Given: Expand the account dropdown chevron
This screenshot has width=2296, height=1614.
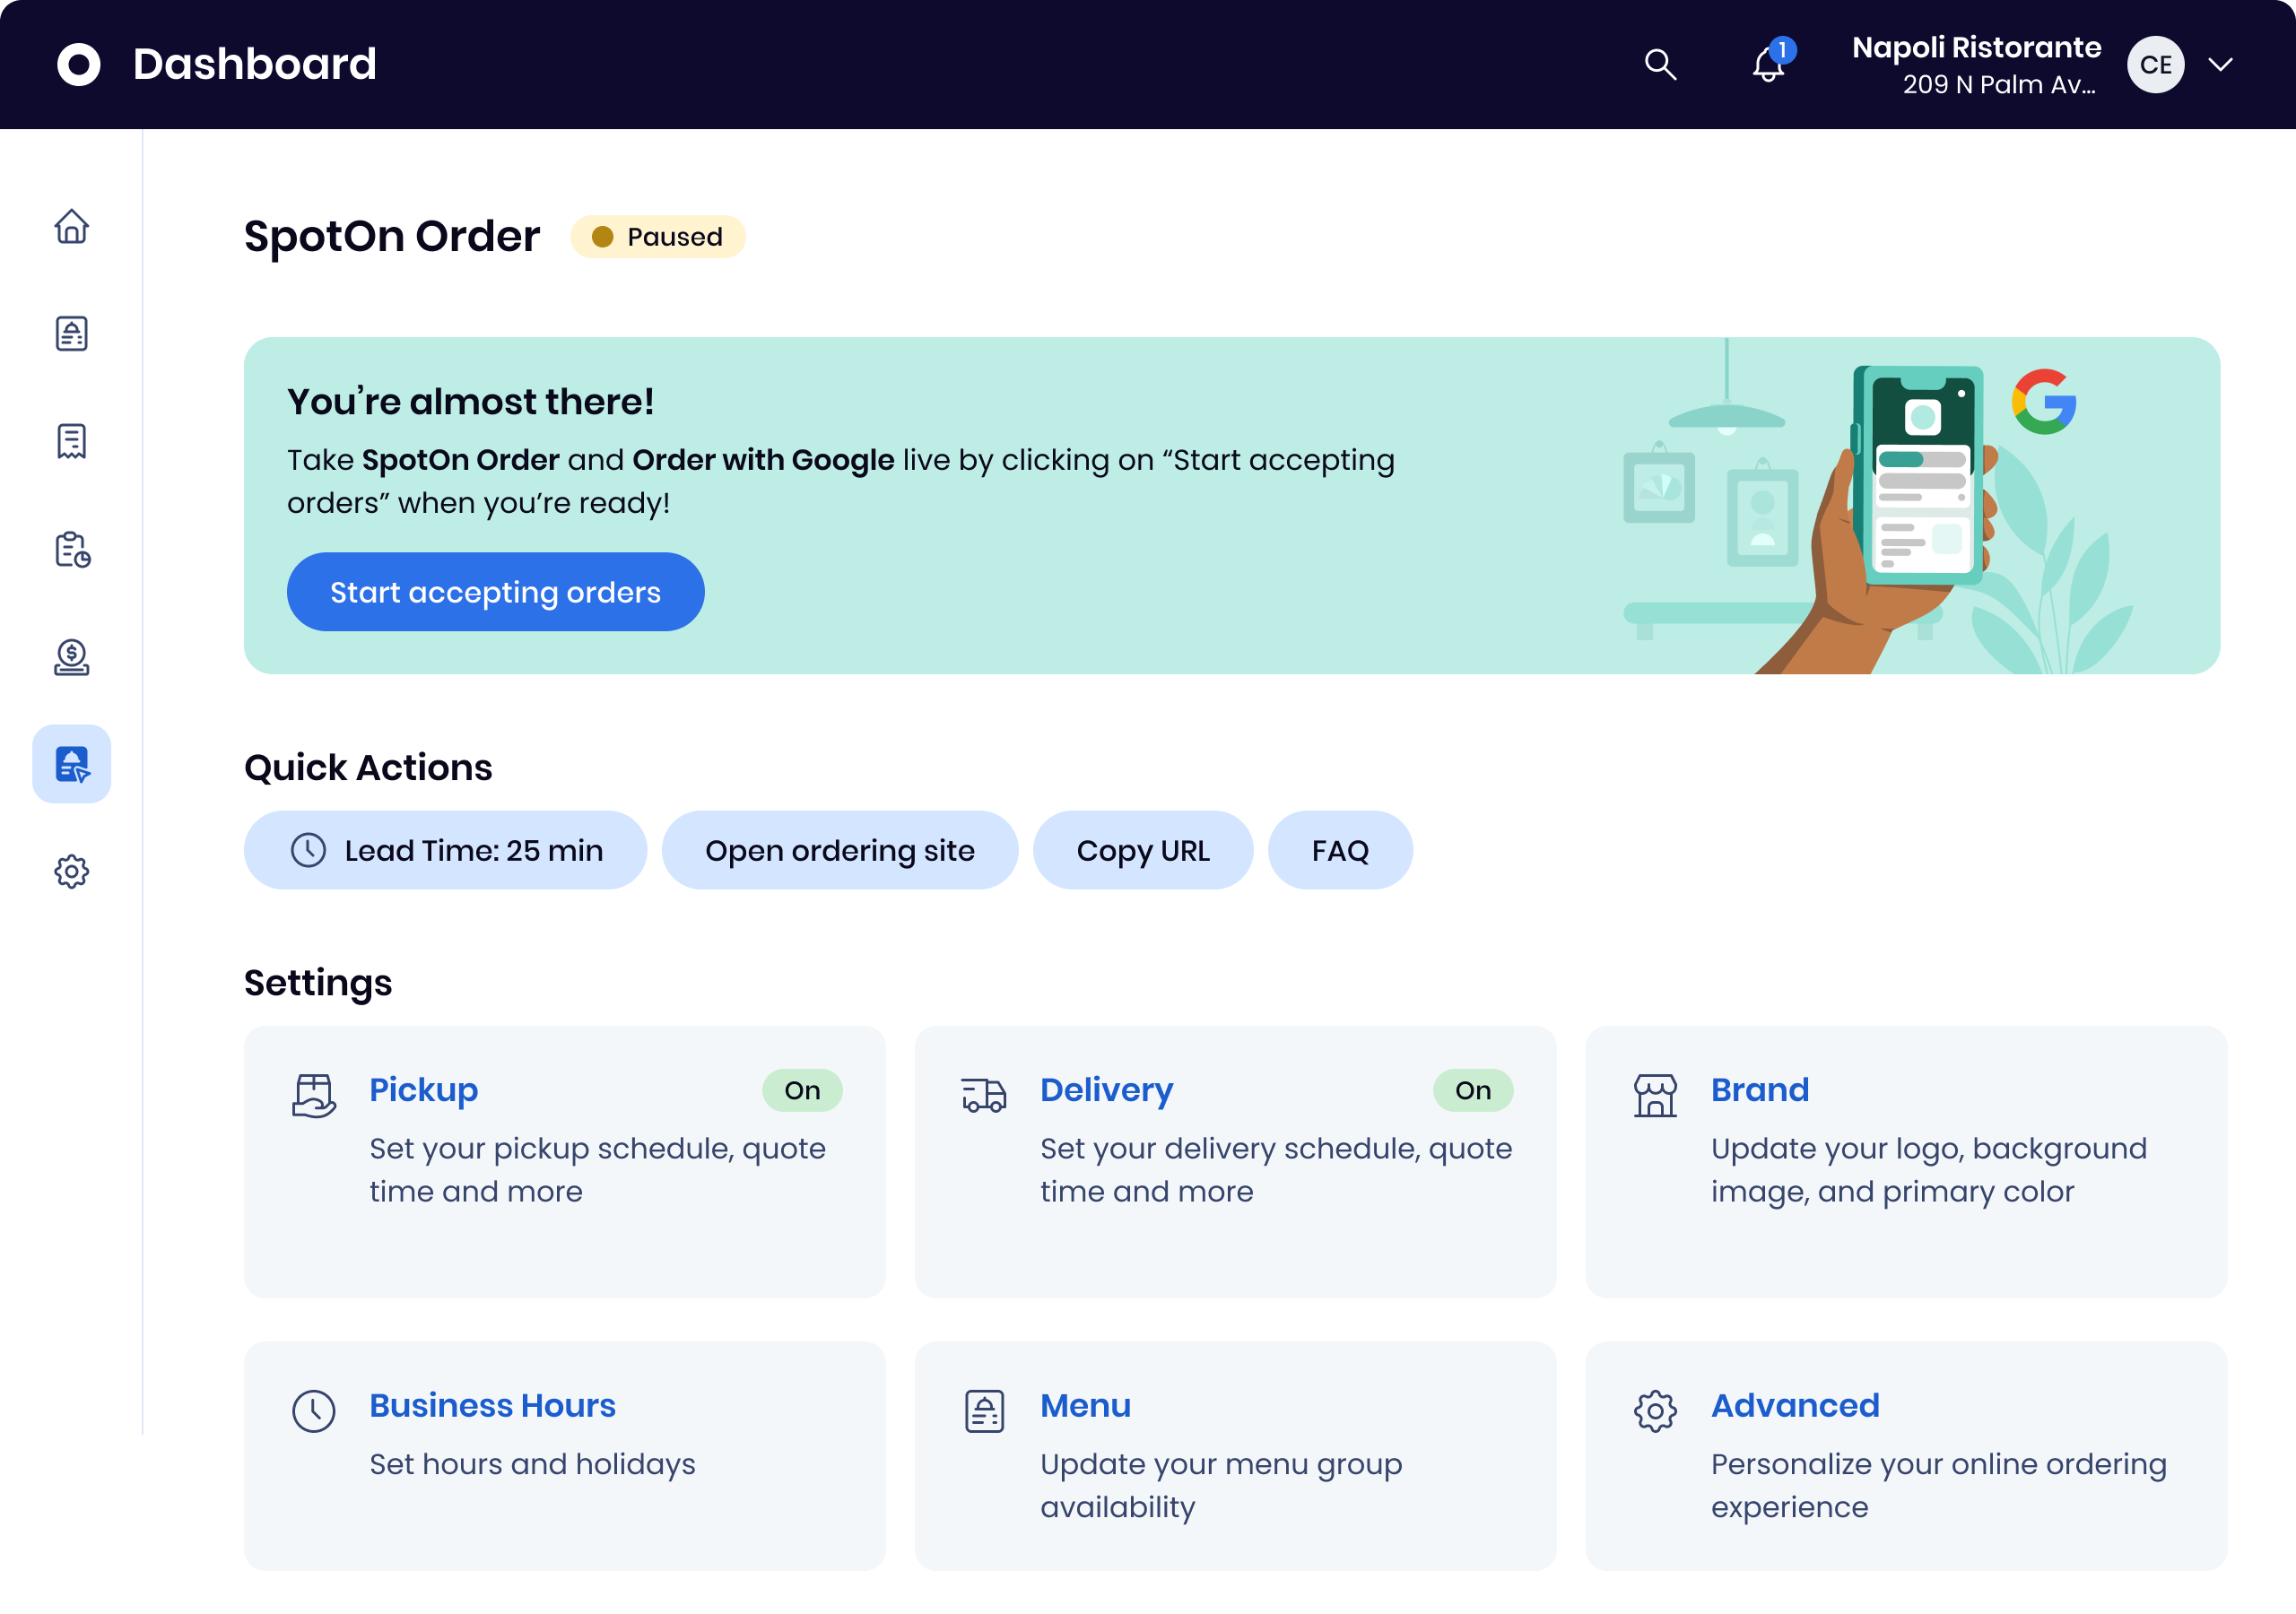Looking at the screenshot, I should (x=2220, y=65).
